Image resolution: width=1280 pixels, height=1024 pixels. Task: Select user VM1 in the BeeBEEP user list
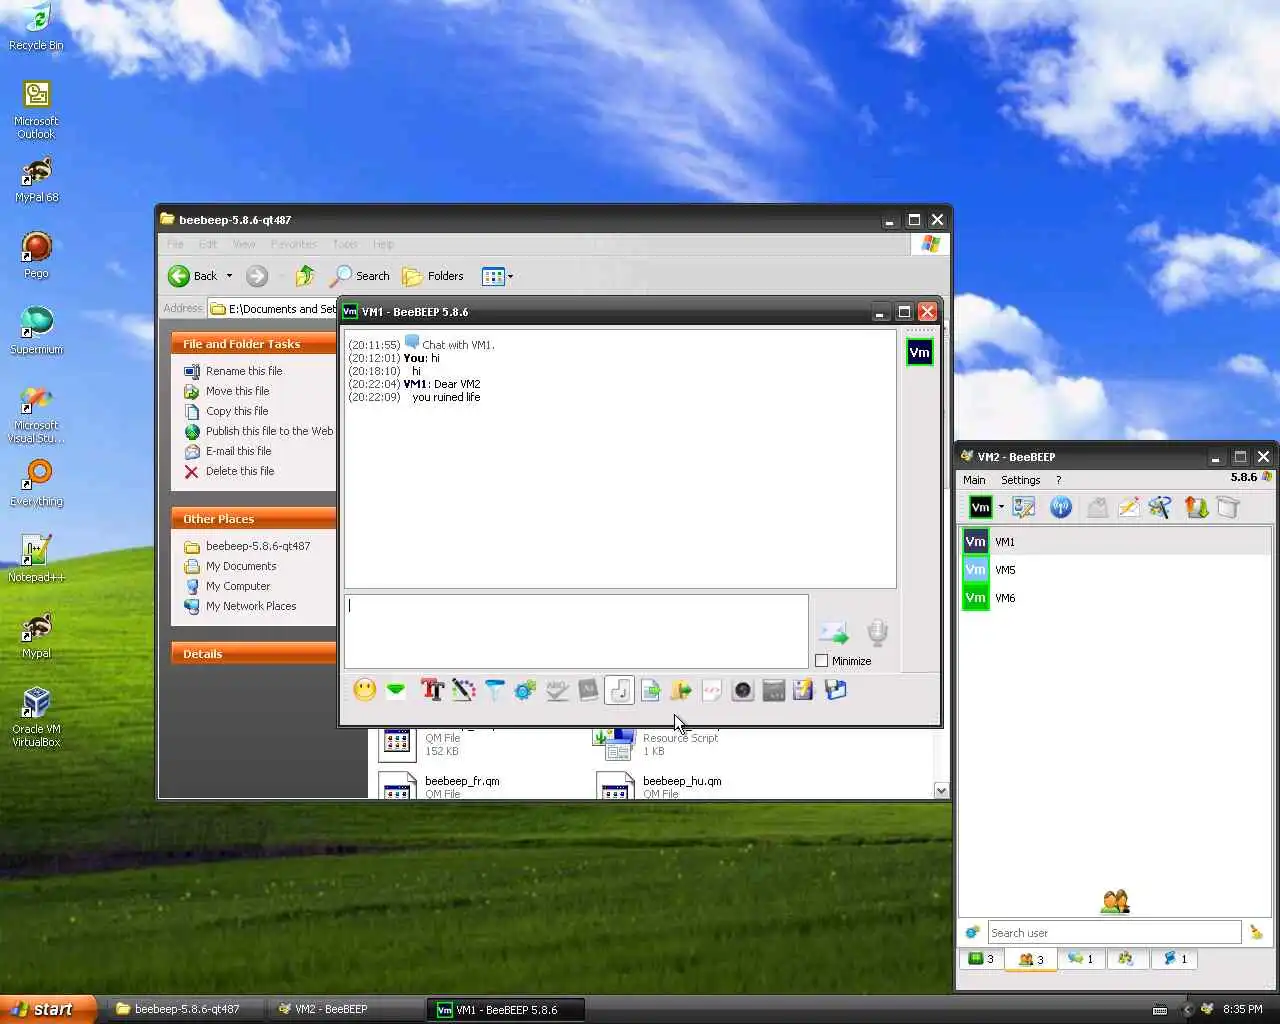(1115, 542)
